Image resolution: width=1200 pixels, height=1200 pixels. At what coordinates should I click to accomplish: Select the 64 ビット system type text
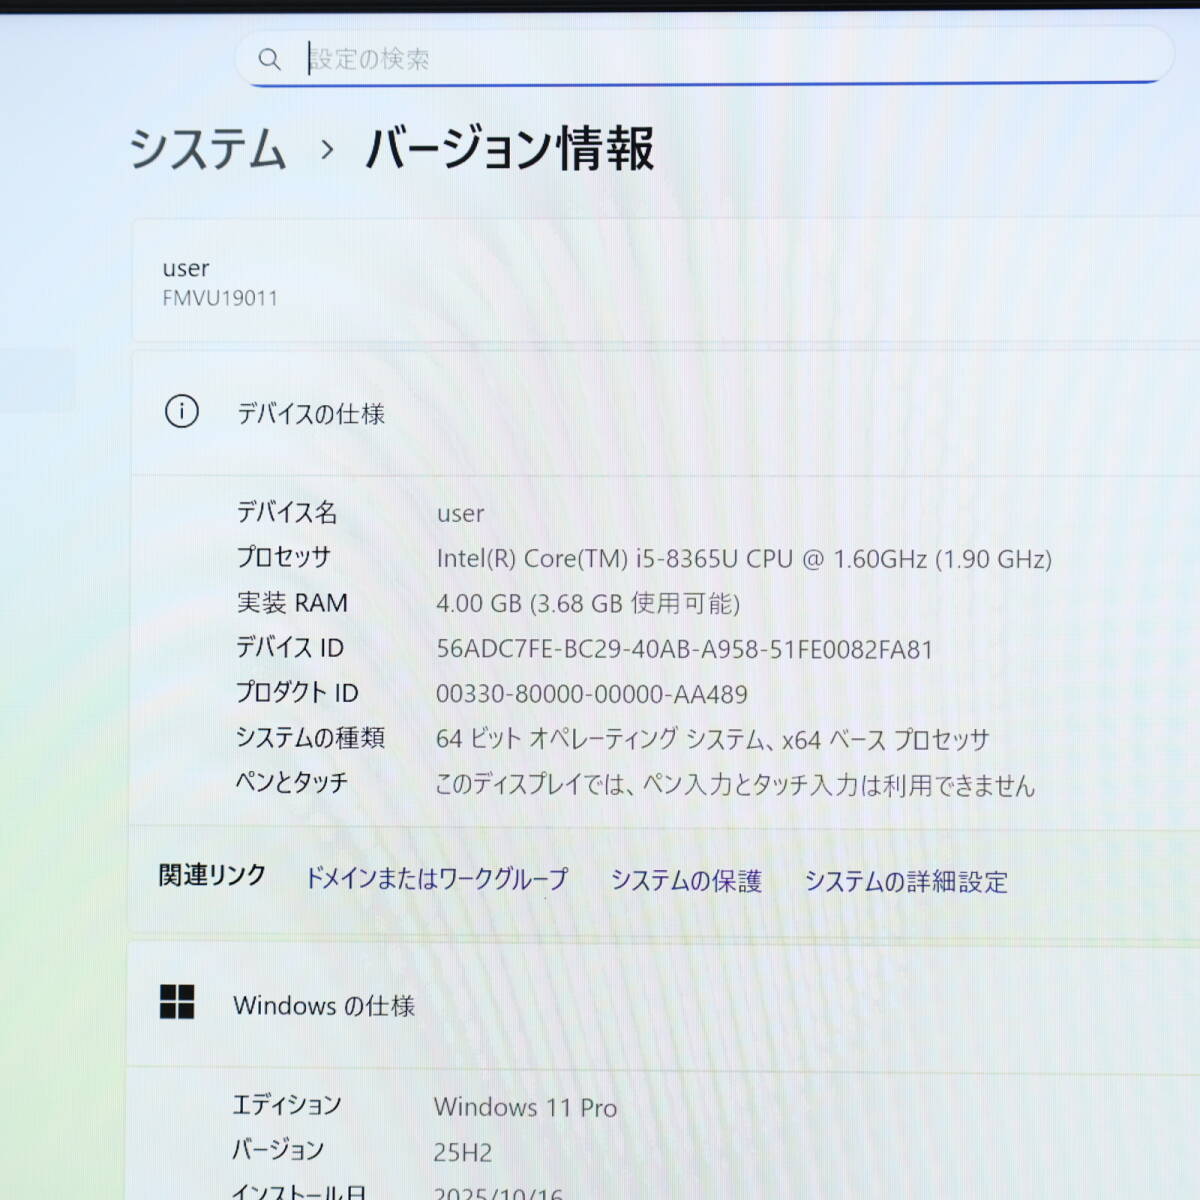(712, 739)
